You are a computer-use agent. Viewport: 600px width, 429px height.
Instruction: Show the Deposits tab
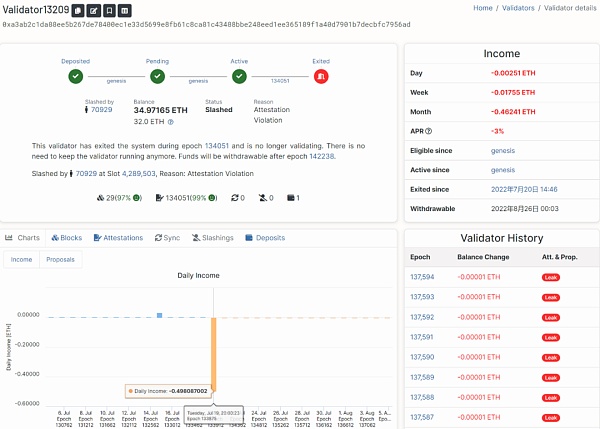[x=265, y=238]
